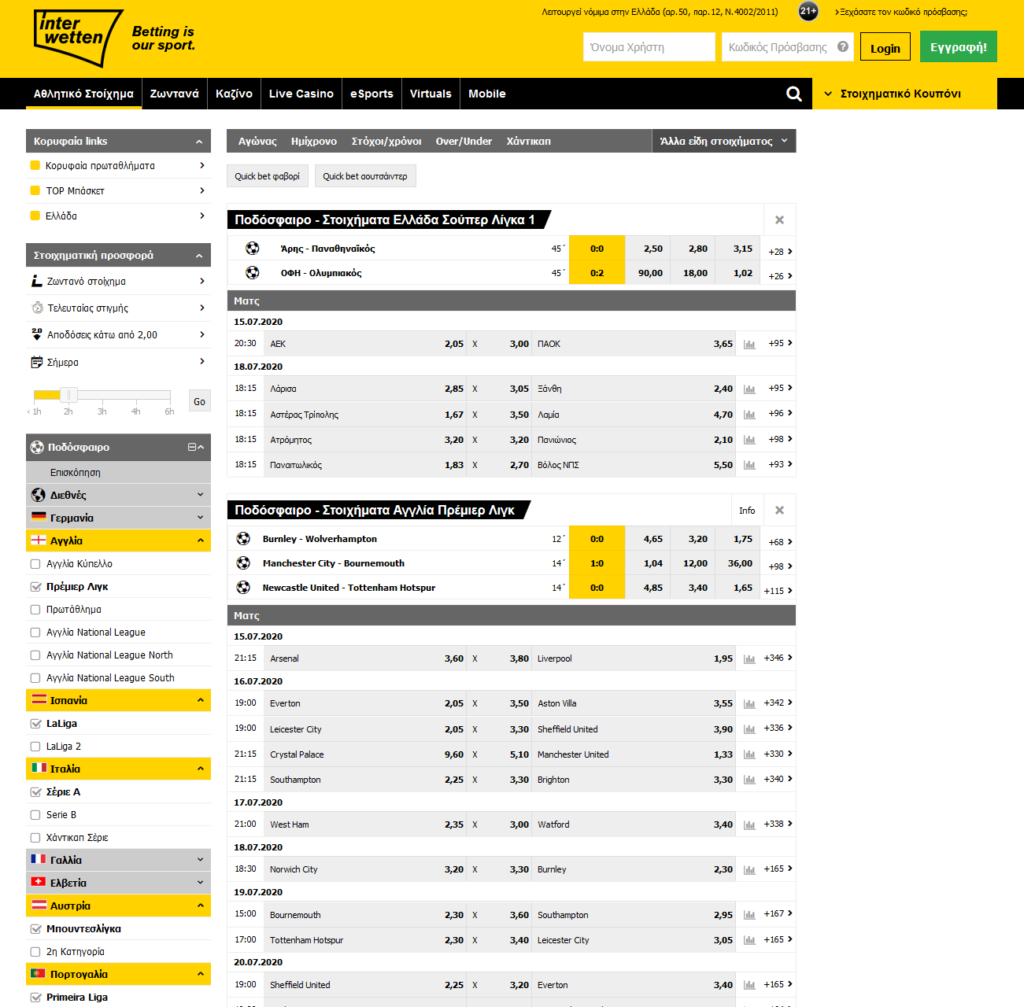Open statistics icon for West Ham - Watford
The width and height of the screenshot is (1024, 1007).
(749, 825)
